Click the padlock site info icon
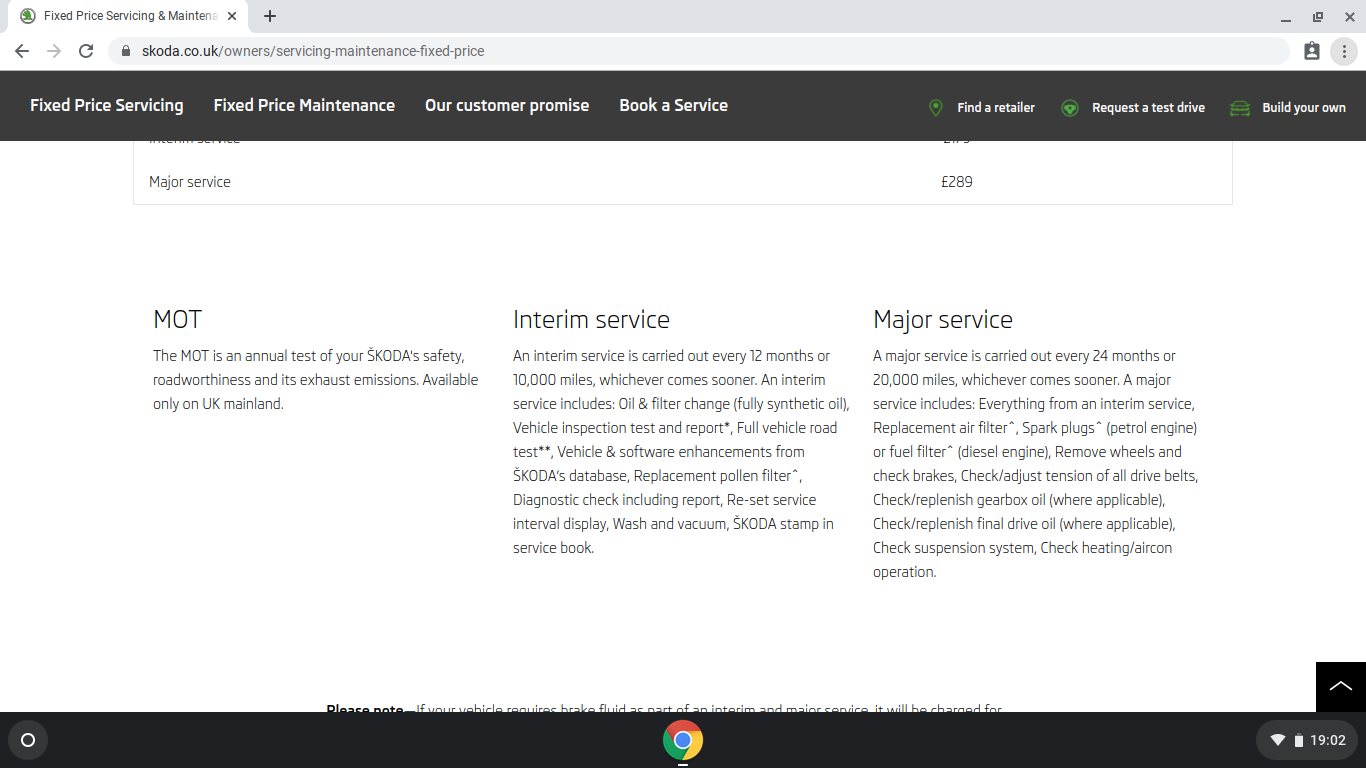This screenshot has width=1366, height=768. click(x=126, y=51)
